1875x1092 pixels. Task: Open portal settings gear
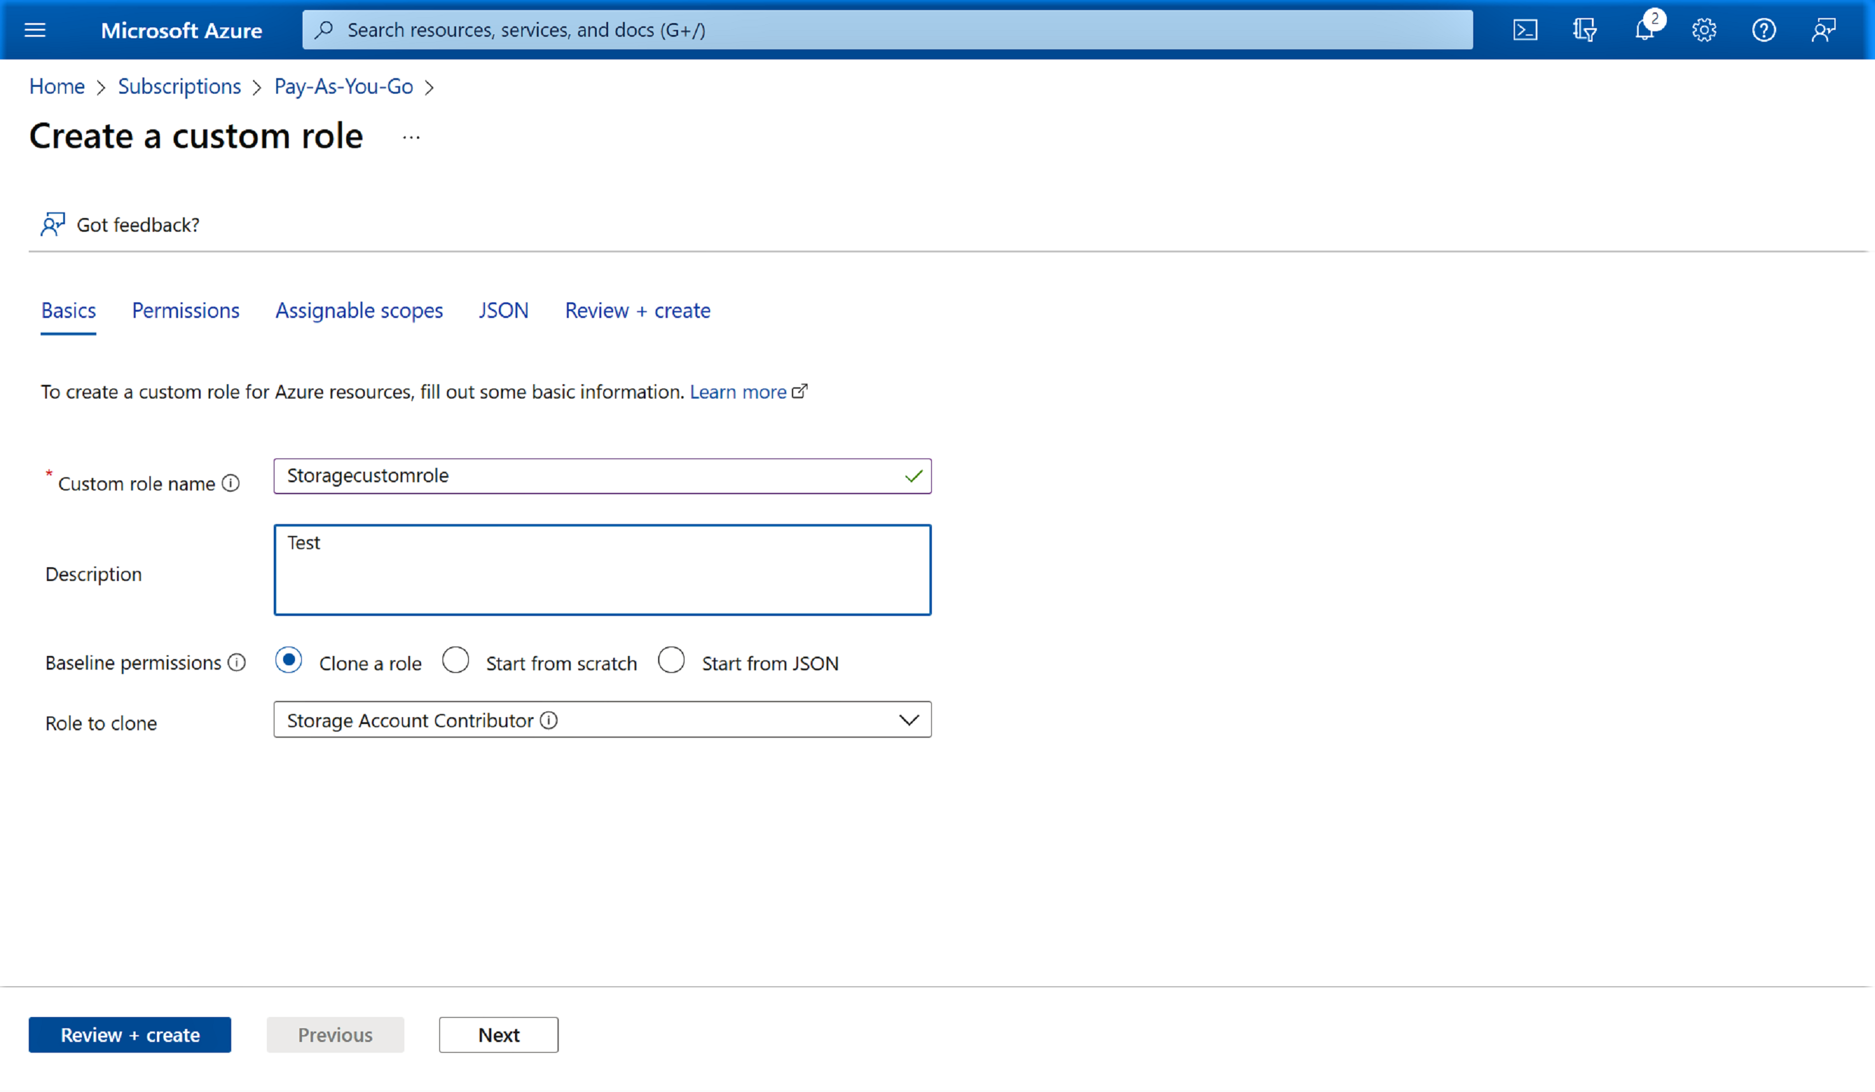[1704, 30]
